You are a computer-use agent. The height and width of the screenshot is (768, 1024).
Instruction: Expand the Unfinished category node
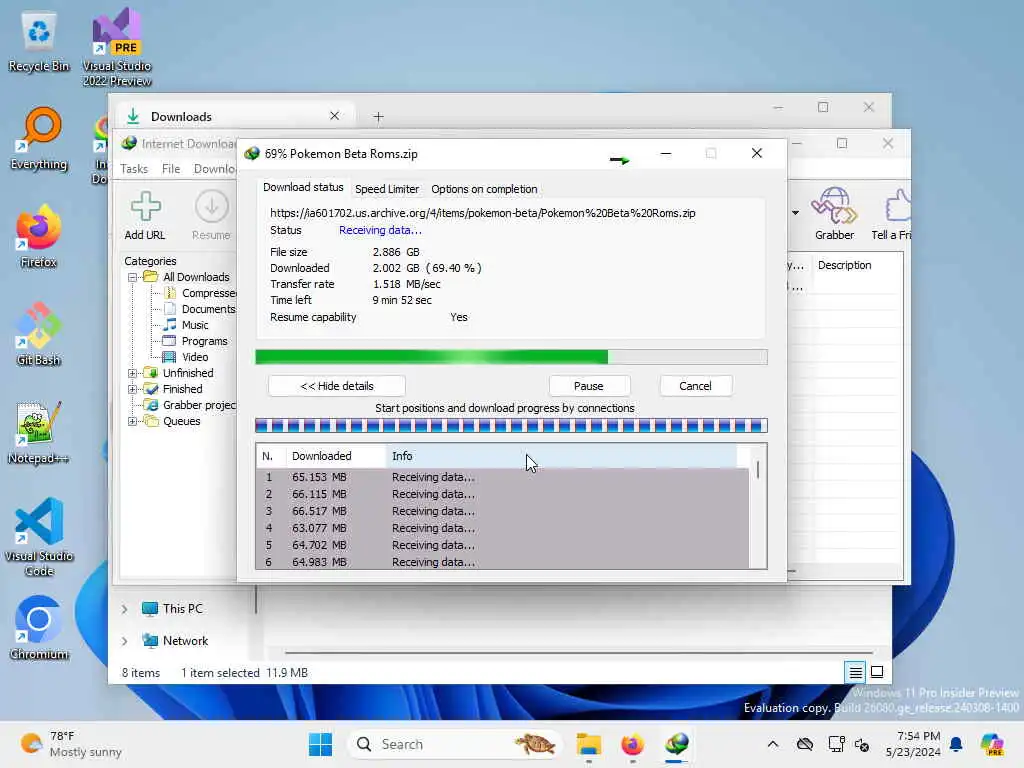tap(133, 373)
